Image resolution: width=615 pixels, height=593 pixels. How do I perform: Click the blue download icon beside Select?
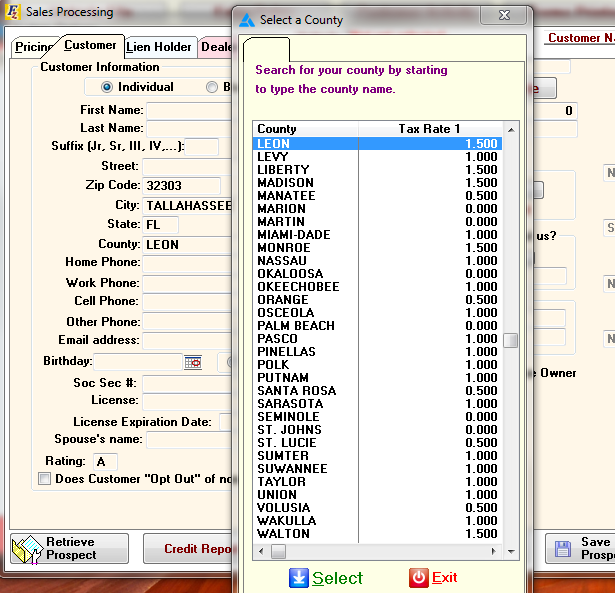(x=298, y=578)
